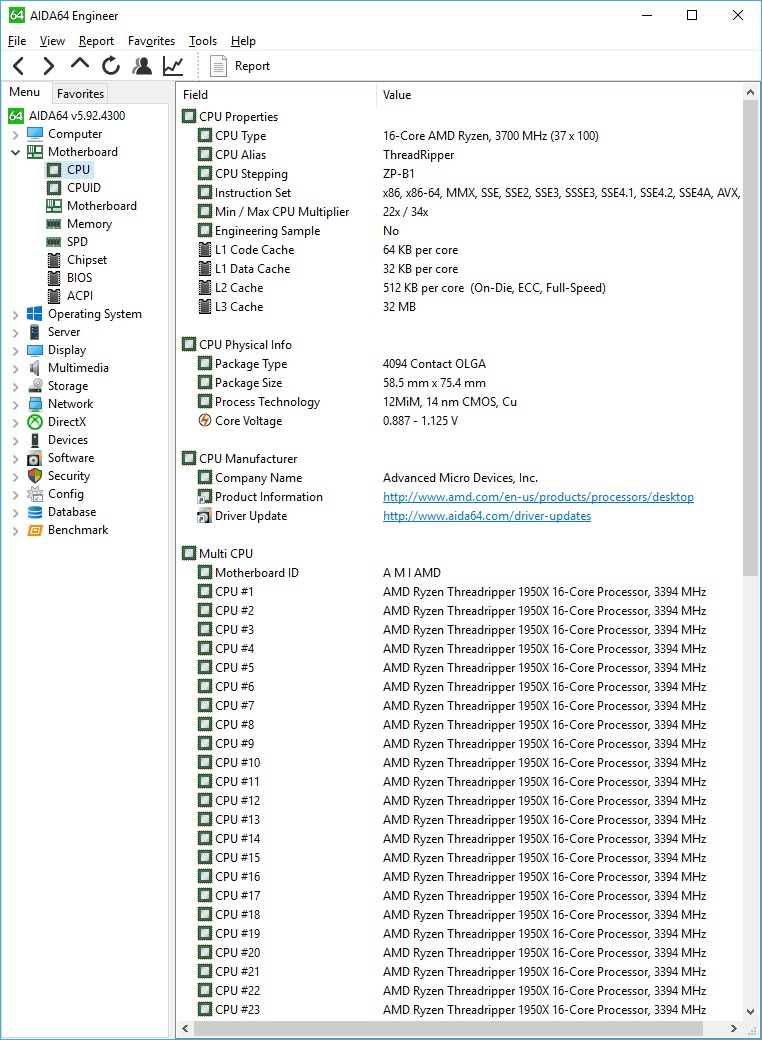Open the File menu
Image resolution: width=762 pixels, height=1040 pixels.
click(17, 40)
